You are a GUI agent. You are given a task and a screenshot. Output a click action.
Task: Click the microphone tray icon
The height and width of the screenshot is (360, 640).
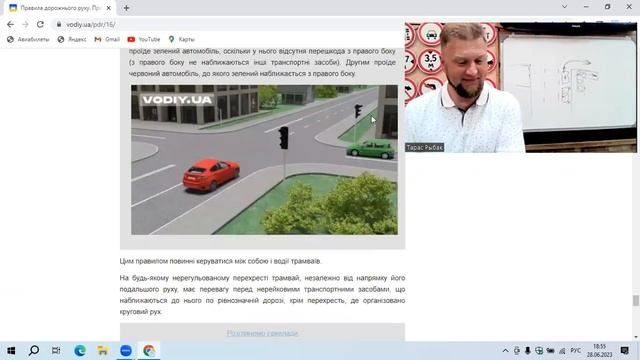[x=528, y=351]
